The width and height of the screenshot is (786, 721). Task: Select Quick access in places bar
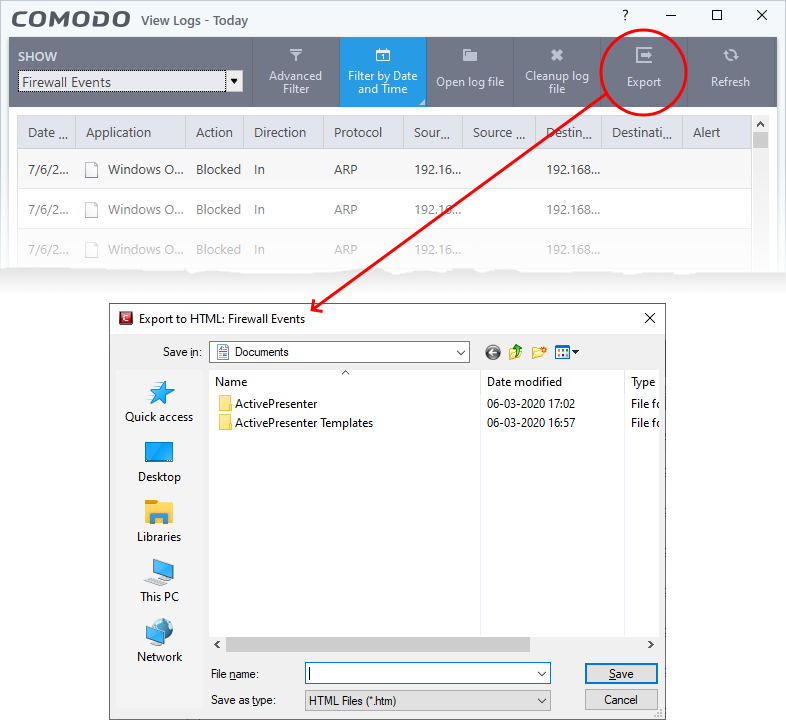click(x=159, y=401)
